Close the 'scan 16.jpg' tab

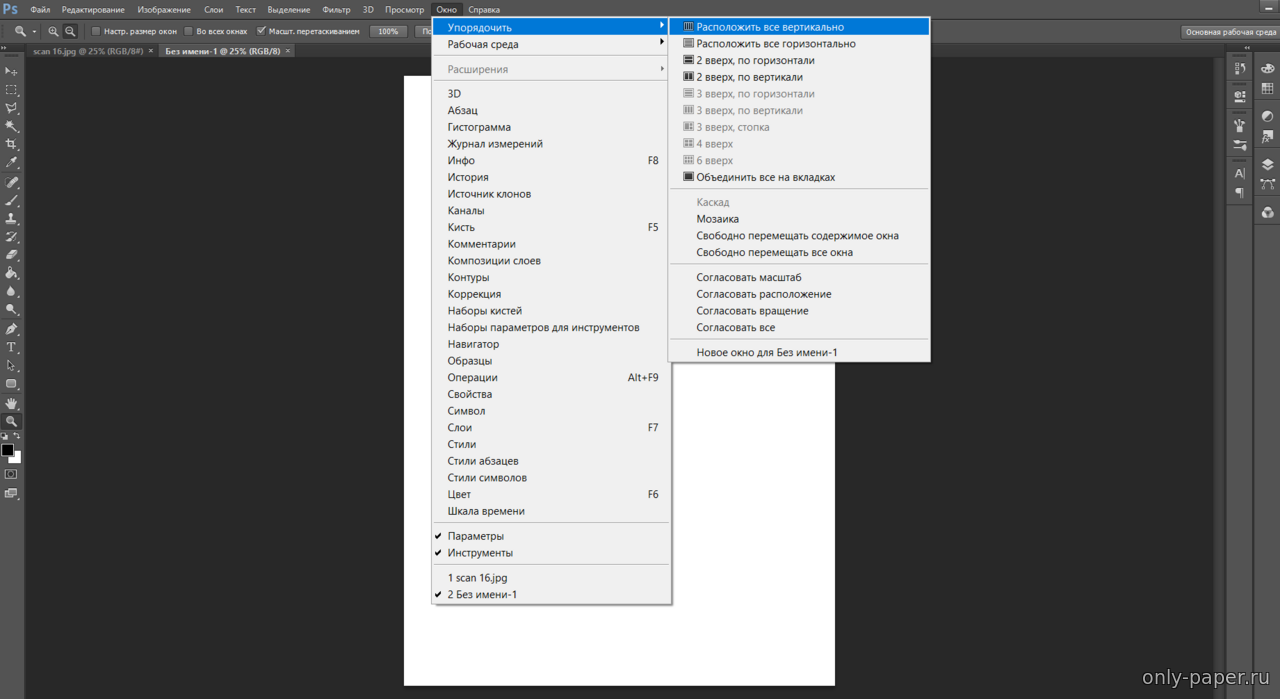click(x=151, y=50)
